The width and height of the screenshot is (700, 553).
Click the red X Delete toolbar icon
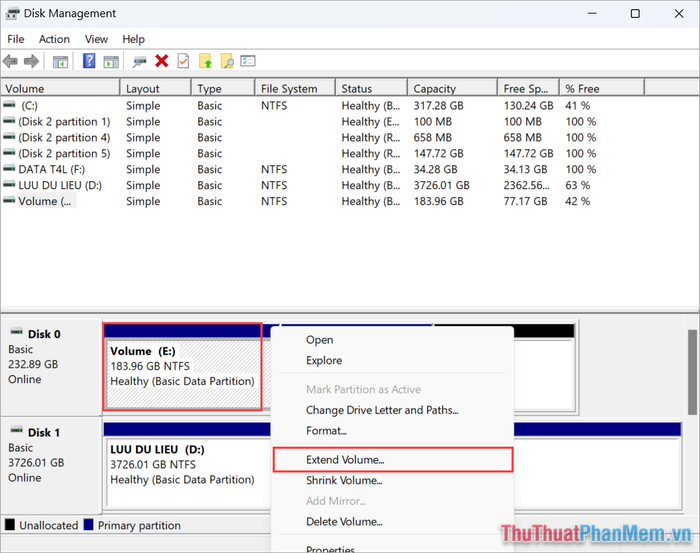[x=162, y=61]
